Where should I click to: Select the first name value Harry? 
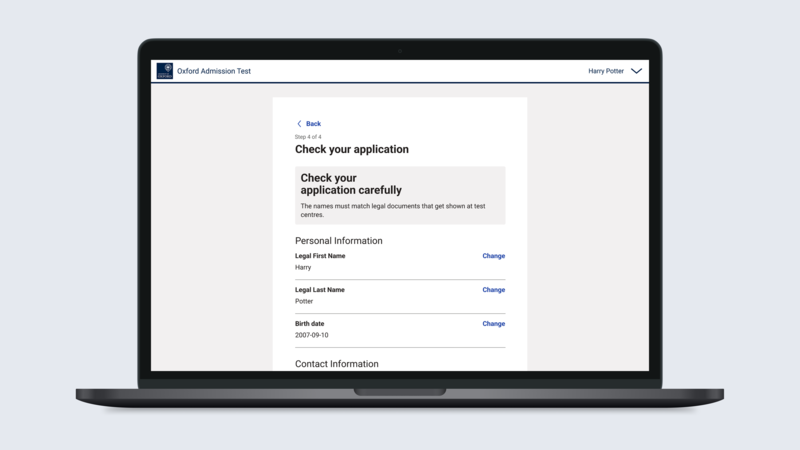[303, 268]
